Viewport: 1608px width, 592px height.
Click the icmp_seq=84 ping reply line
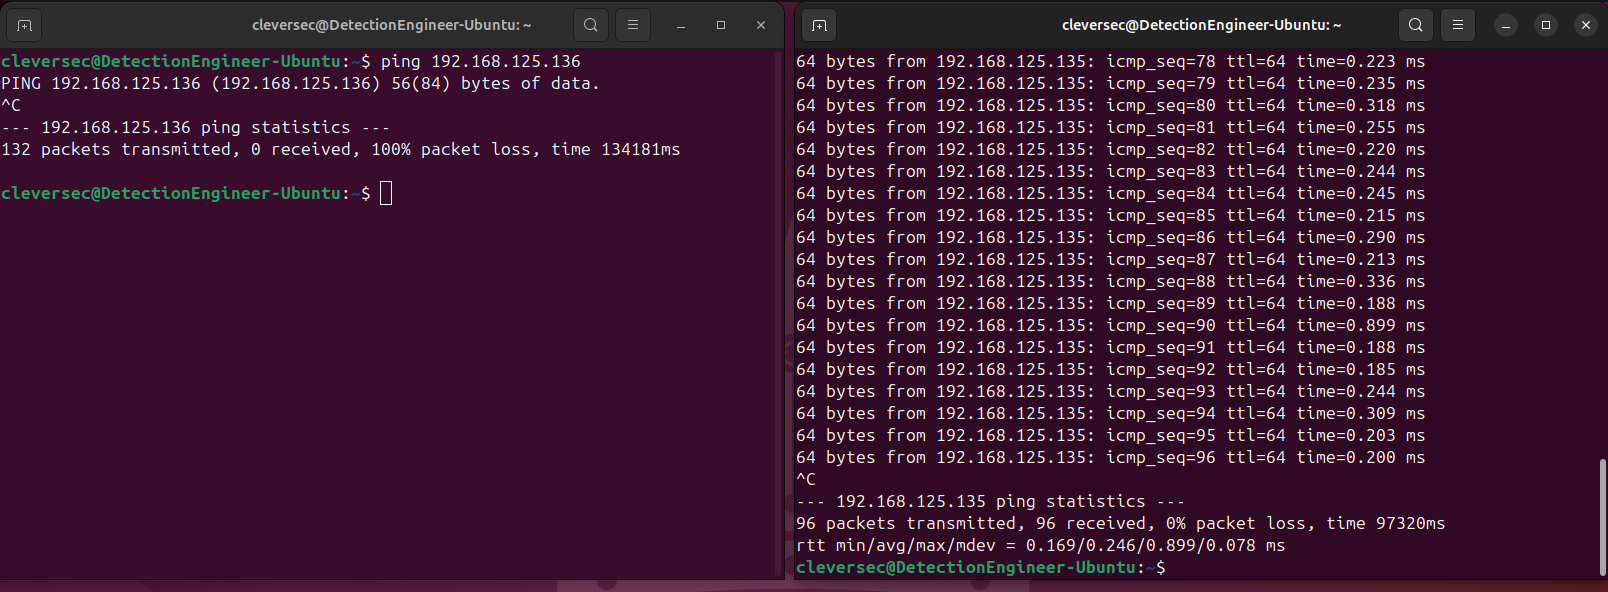pyautogui.click(x=1111, y=194)
